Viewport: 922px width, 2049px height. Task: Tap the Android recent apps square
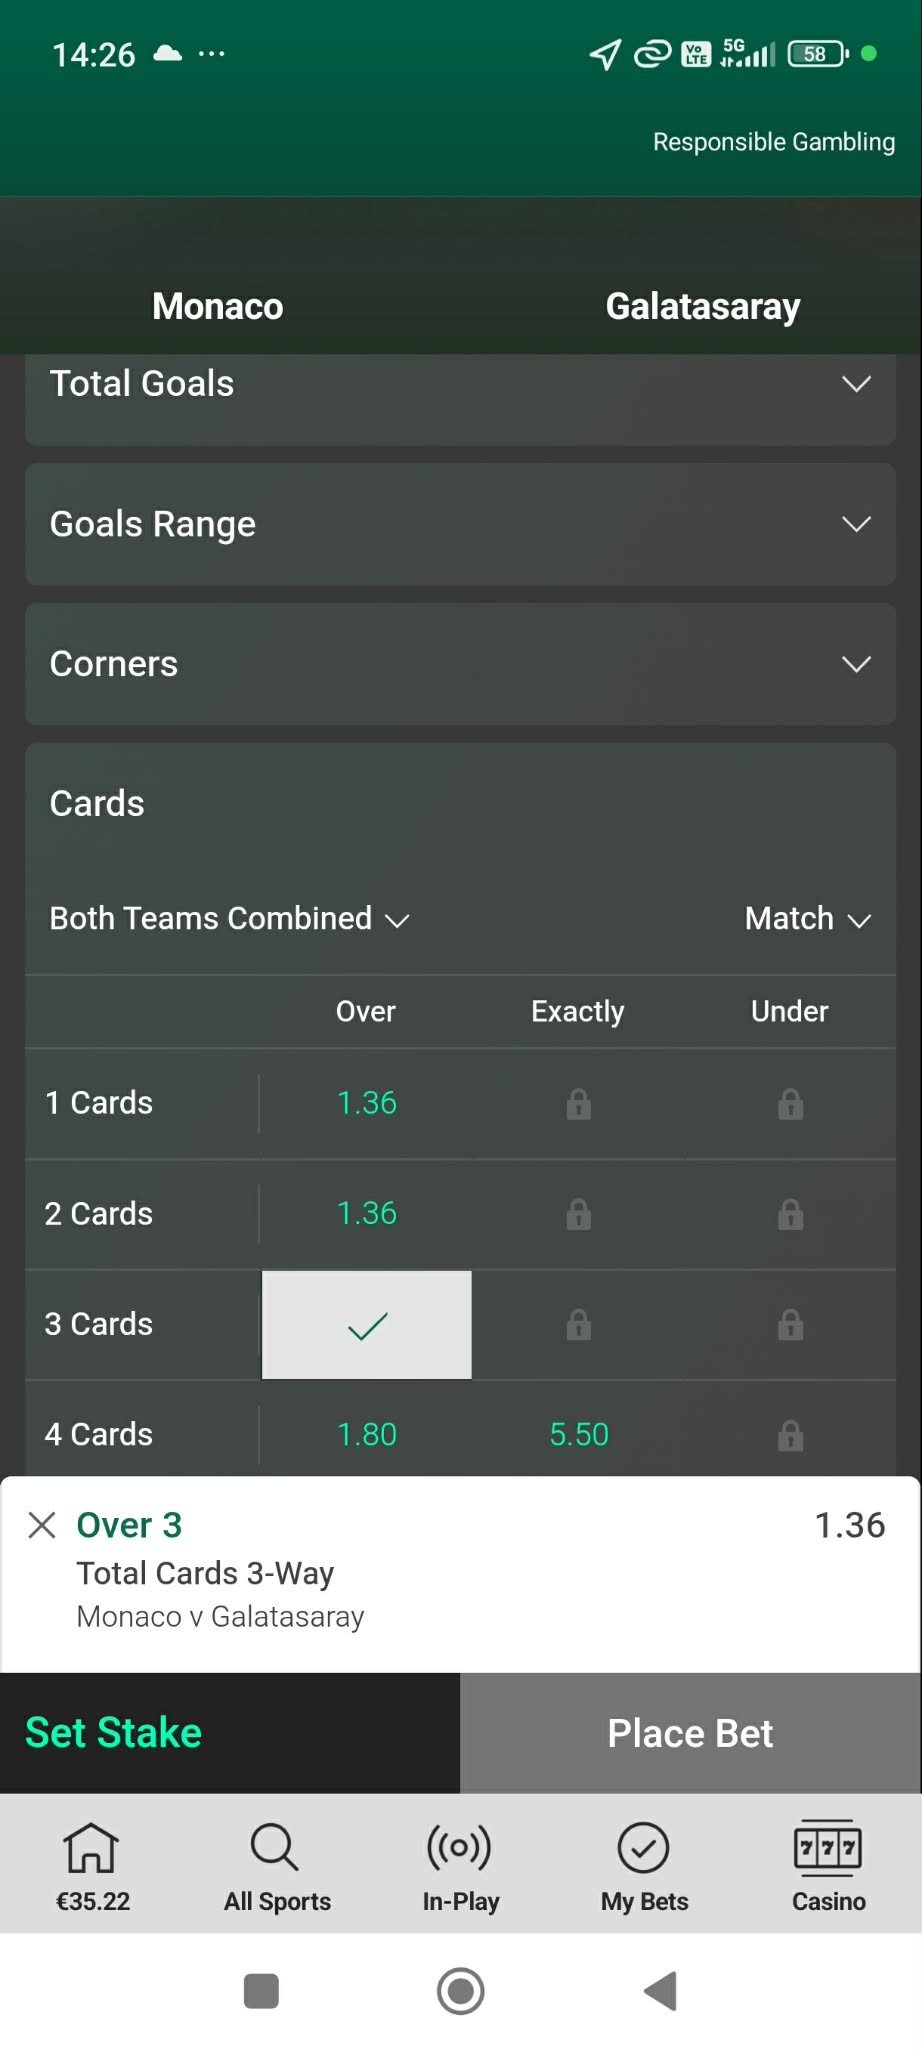261,1991
